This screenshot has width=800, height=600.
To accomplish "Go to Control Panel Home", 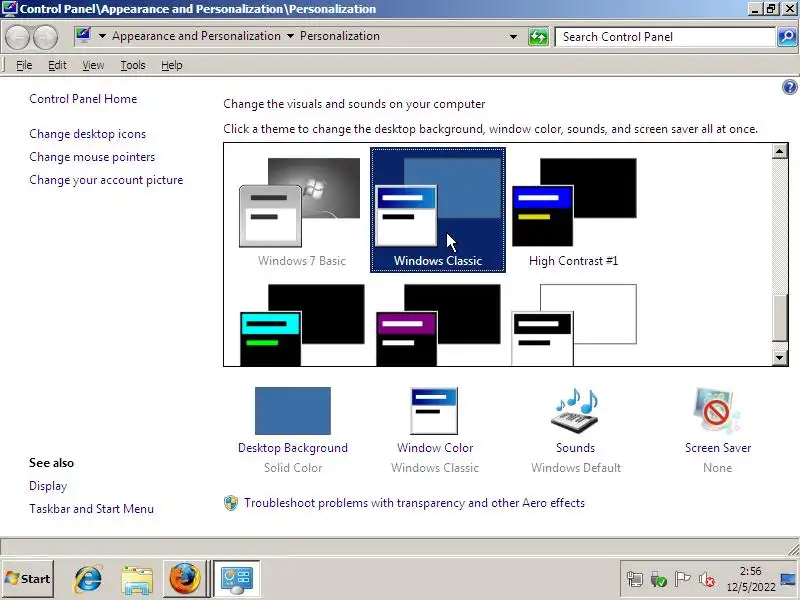I will pos(83,99).
